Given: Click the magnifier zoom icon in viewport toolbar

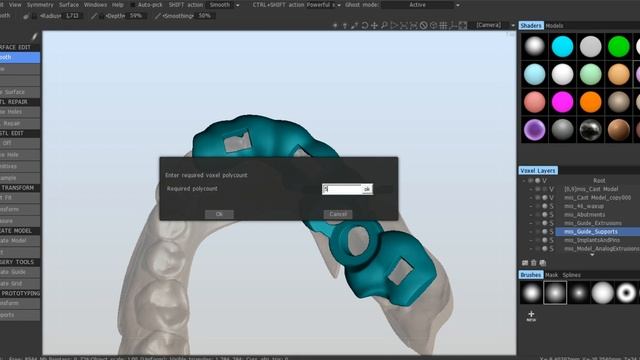Looking at the screenshot, I should [384, 25].
